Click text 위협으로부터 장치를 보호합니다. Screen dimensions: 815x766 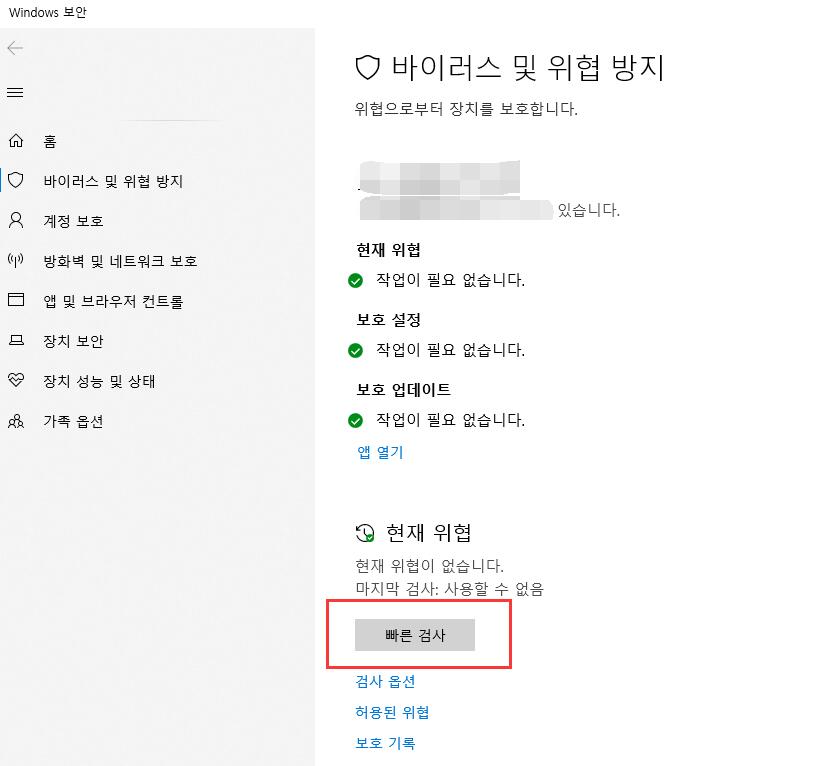tap(466, 109)
